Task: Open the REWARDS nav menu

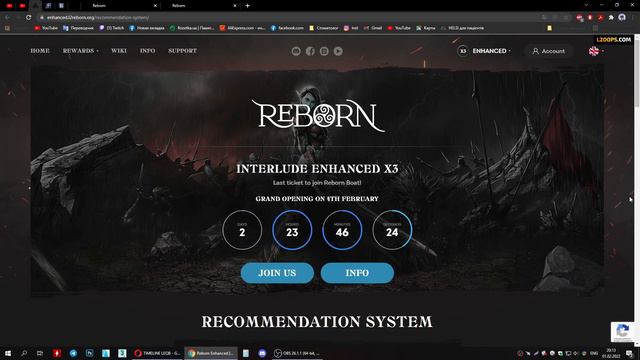Action: [x=80, y=51]
